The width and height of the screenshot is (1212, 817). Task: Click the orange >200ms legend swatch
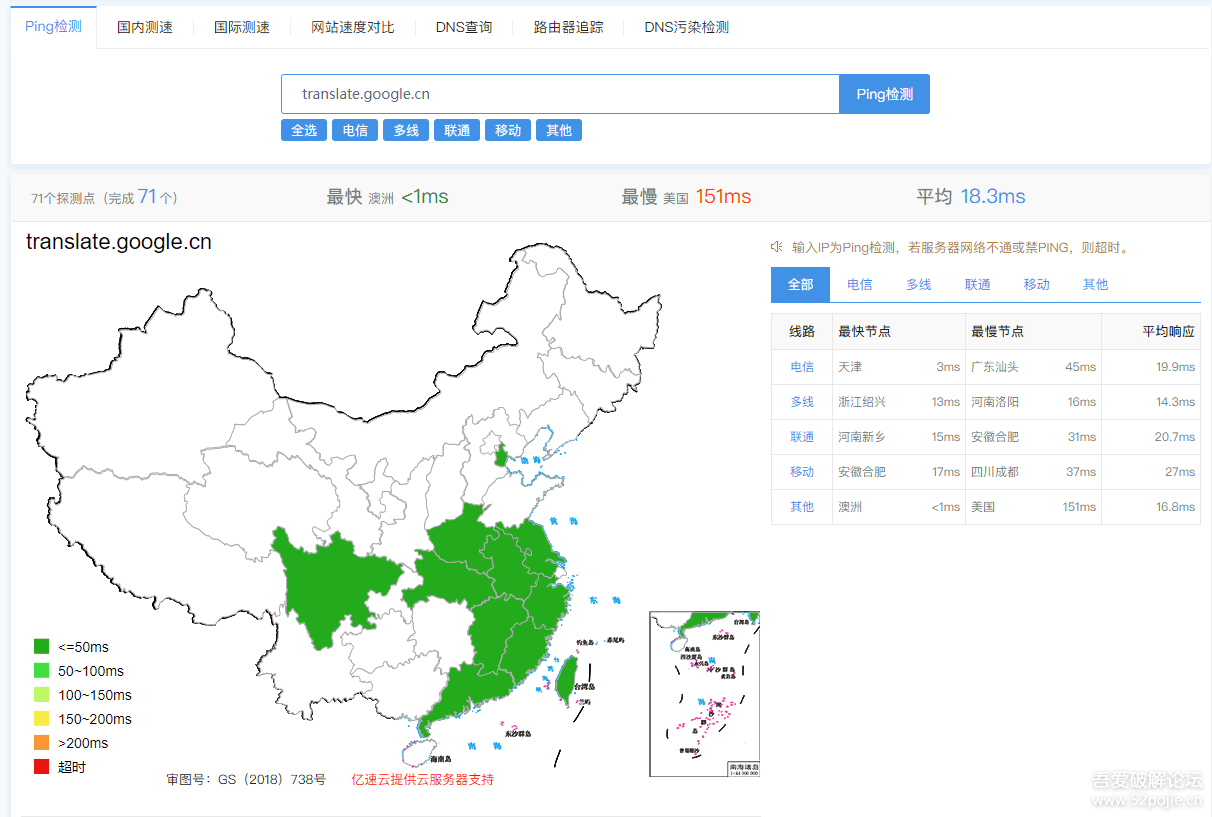tap(41, 743)
